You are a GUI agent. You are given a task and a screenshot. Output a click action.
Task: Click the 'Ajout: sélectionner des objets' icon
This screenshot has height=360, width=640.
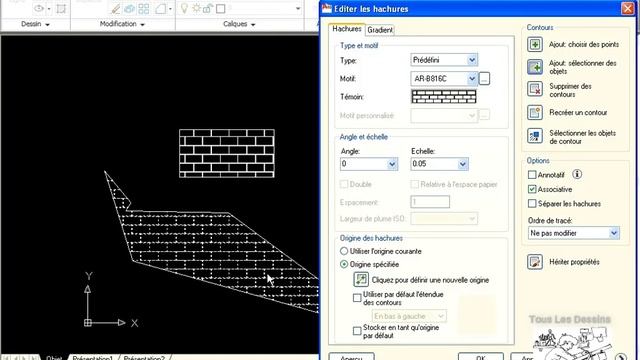pos(535,67)
